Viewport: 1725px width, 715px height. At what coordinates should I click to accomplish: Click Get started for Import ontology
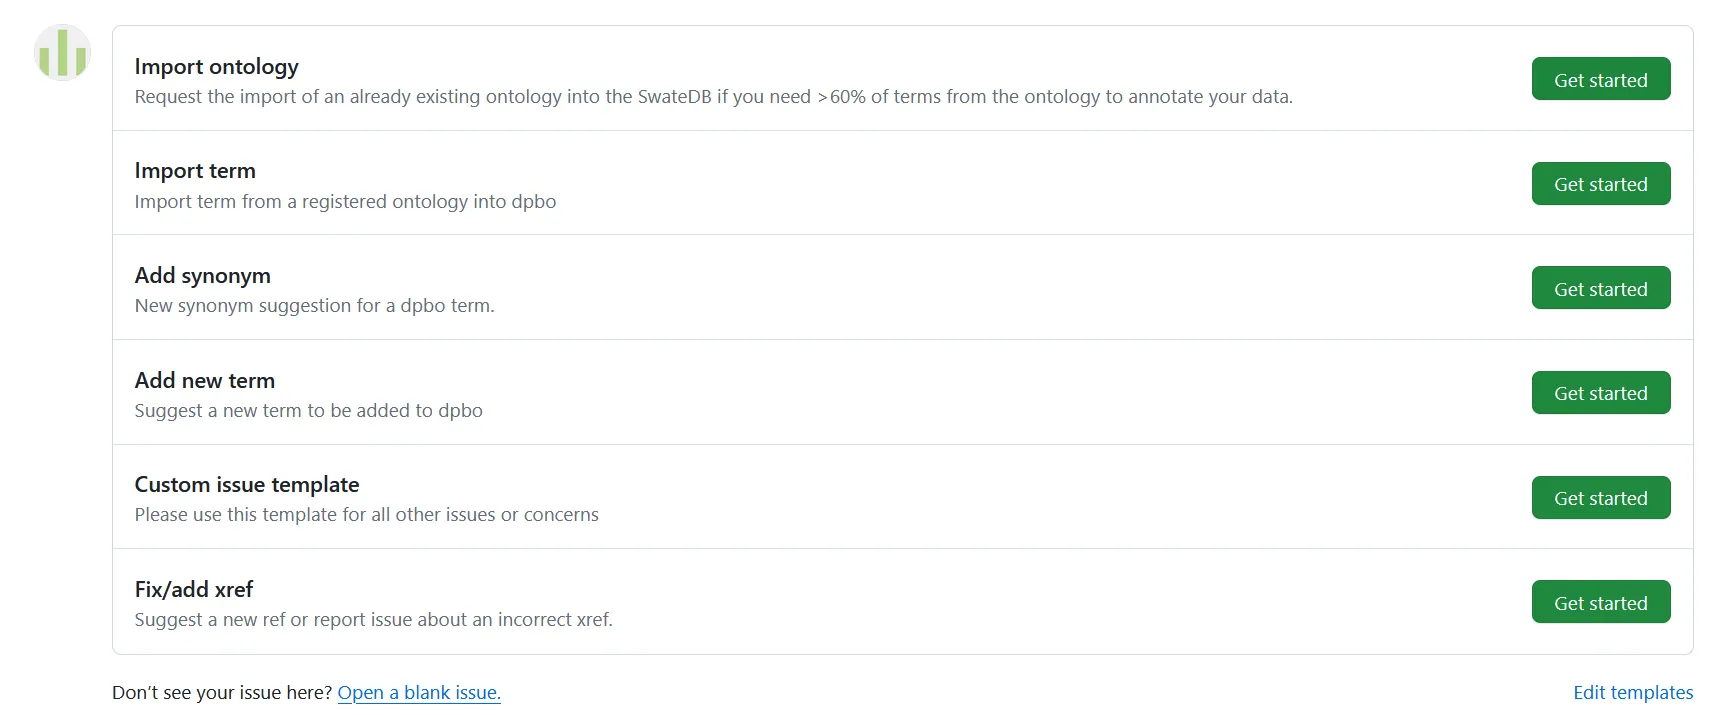[1601, 79]
